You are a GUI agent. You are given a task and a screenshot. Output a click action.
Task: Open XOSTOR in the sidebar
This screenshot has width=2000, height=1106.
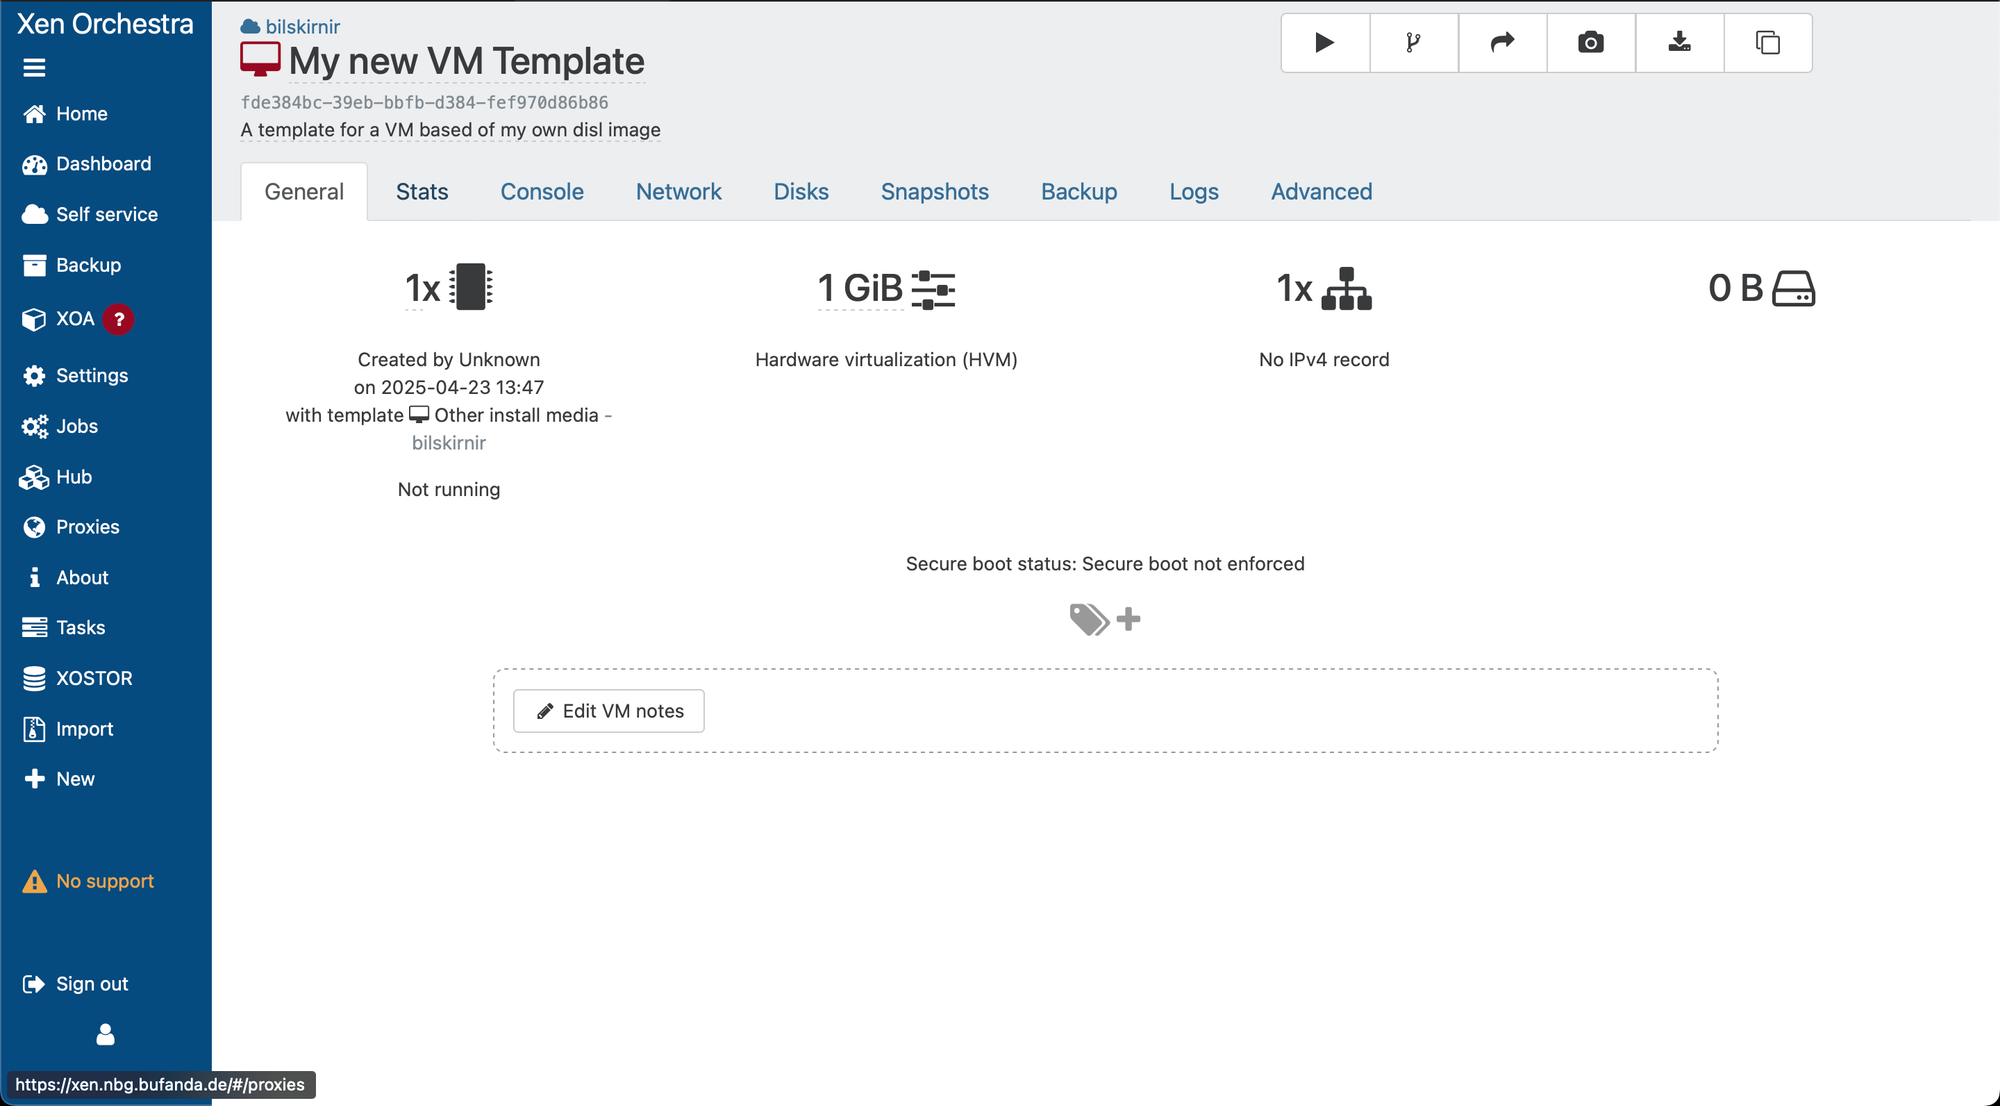[106, 679]
